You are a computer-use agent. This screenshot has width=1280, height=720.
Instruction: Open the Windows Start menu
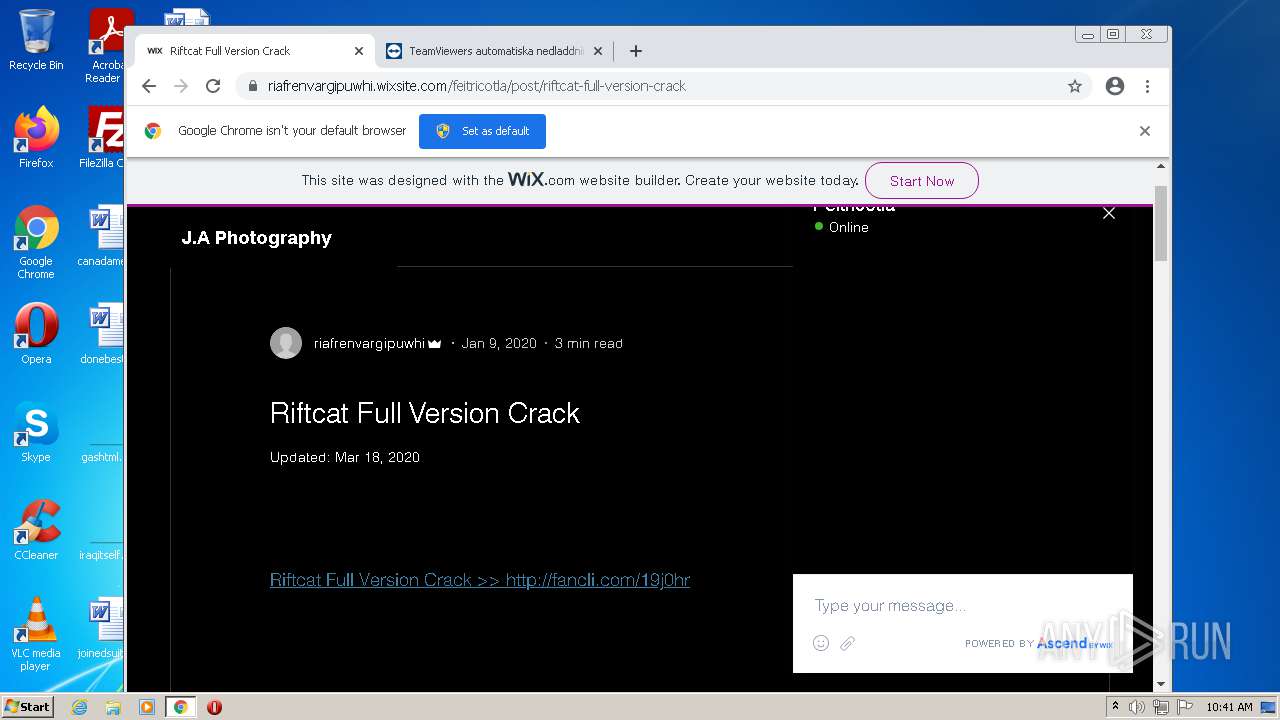tap(28, 707)
